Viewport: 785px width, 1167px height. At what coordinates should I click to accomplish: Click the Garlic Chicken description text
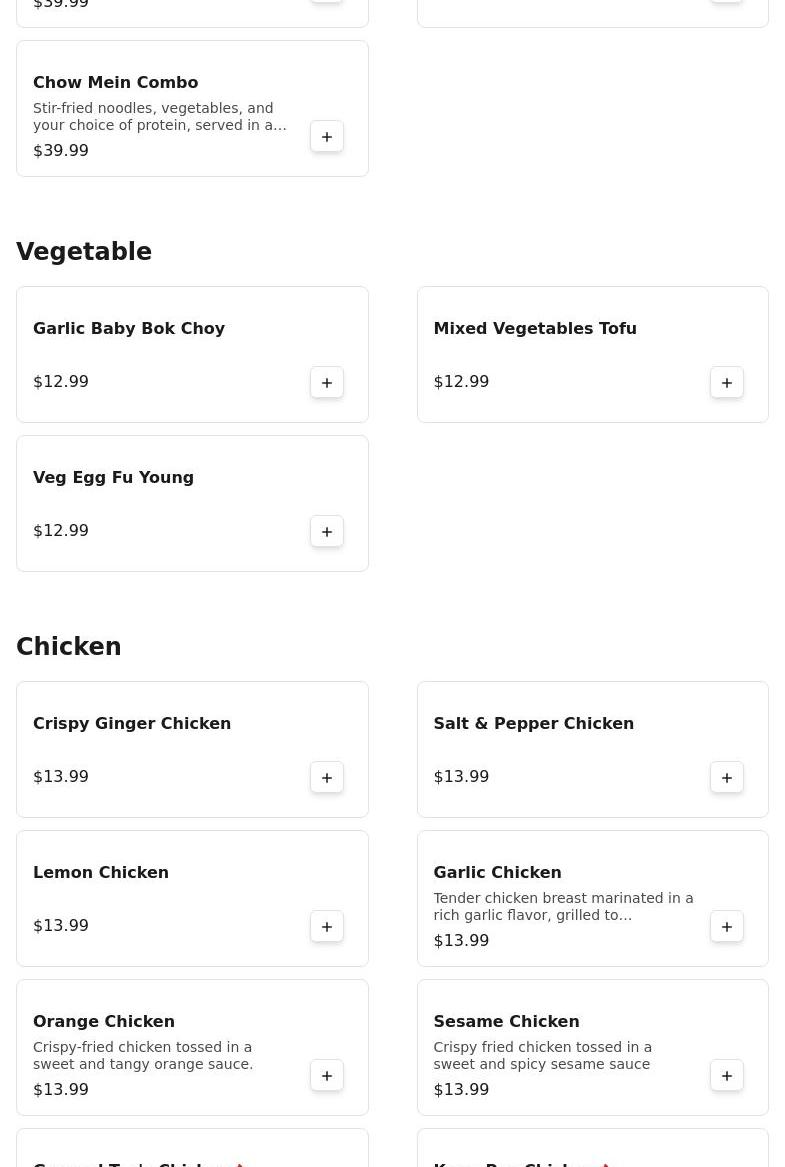[x=563, y=907]
